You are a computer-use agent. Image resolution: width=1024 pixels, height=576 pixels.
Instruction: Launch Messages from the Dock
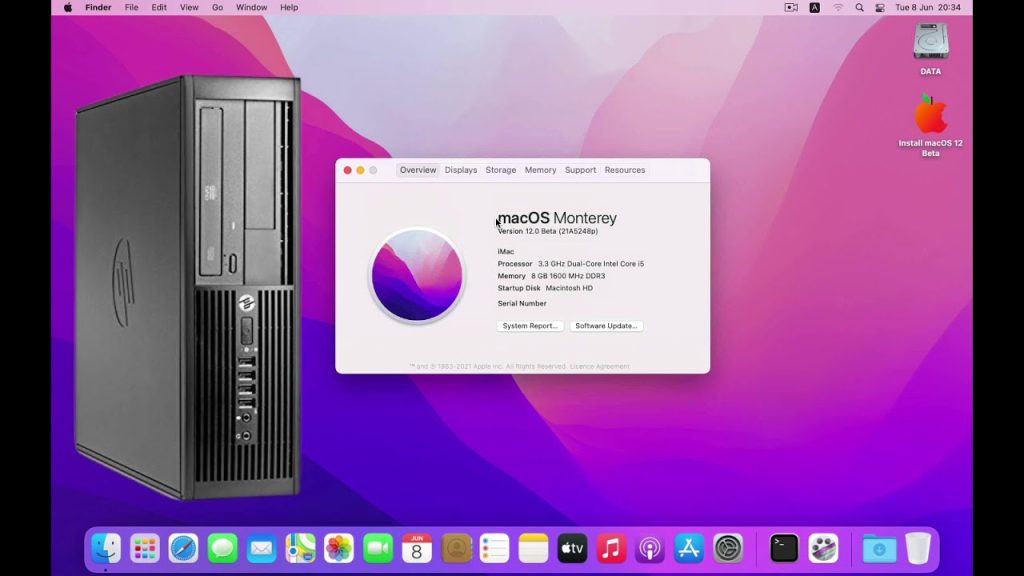[x=222, y=548]
